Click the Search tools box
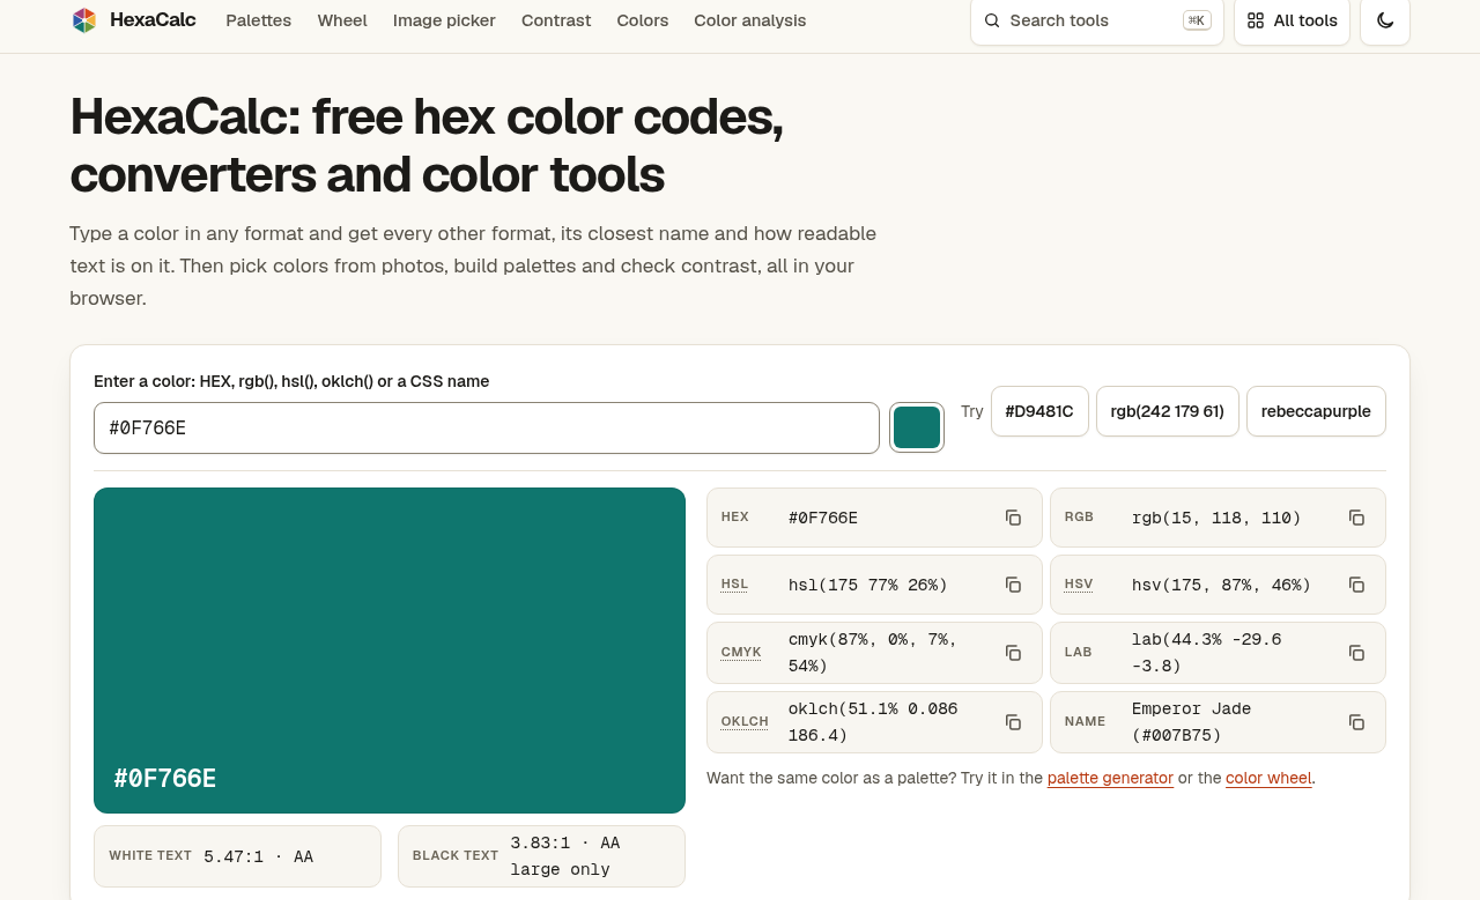 (1097, 21)
